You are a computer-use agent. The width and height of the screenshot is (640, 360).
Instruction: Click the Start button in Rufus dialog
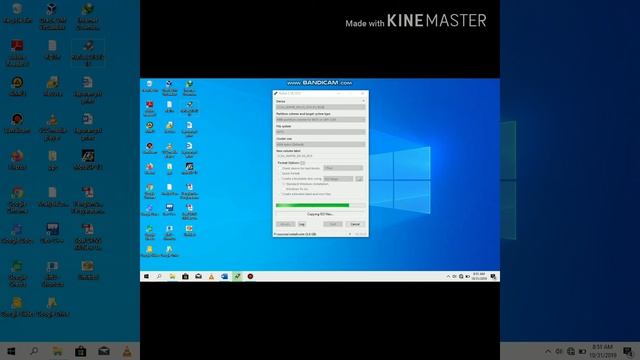click(333, 224)
